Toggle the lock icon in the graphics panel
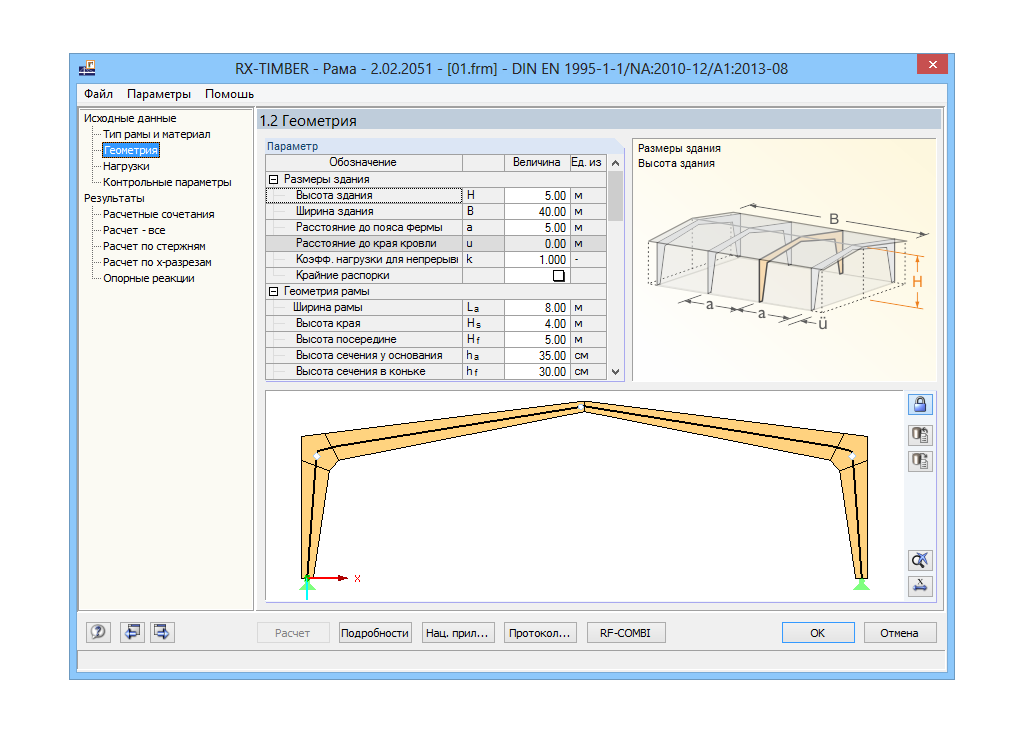 (x=919, y=404)
